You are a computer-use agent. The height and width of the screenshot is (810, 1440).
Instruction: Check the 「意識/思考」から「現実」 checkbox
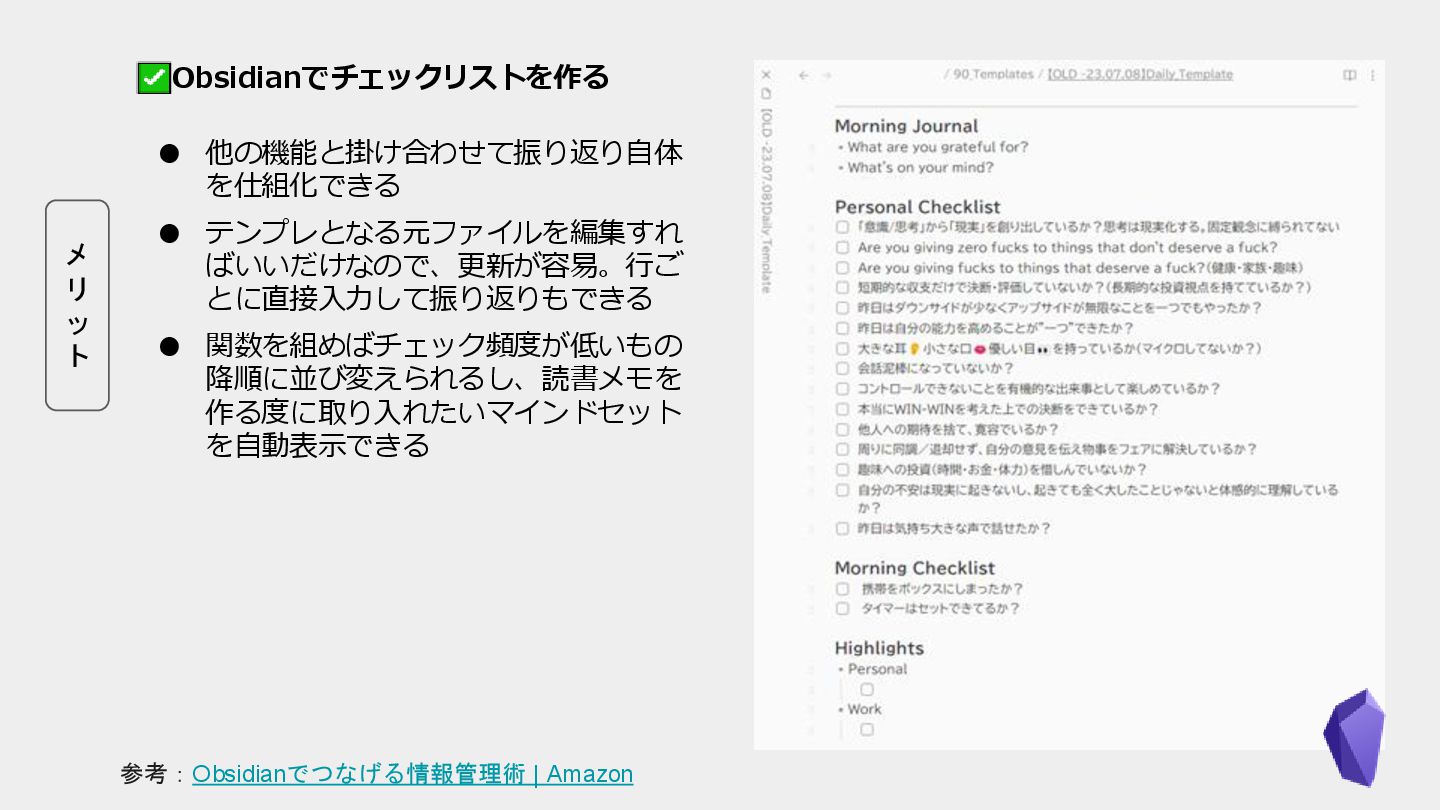[842, 228]
